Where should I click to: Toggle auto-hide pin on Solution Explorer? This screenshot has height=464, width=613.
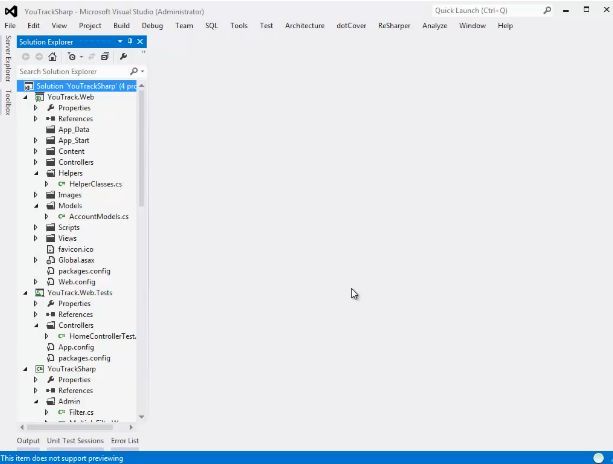[x=130, y=41]
